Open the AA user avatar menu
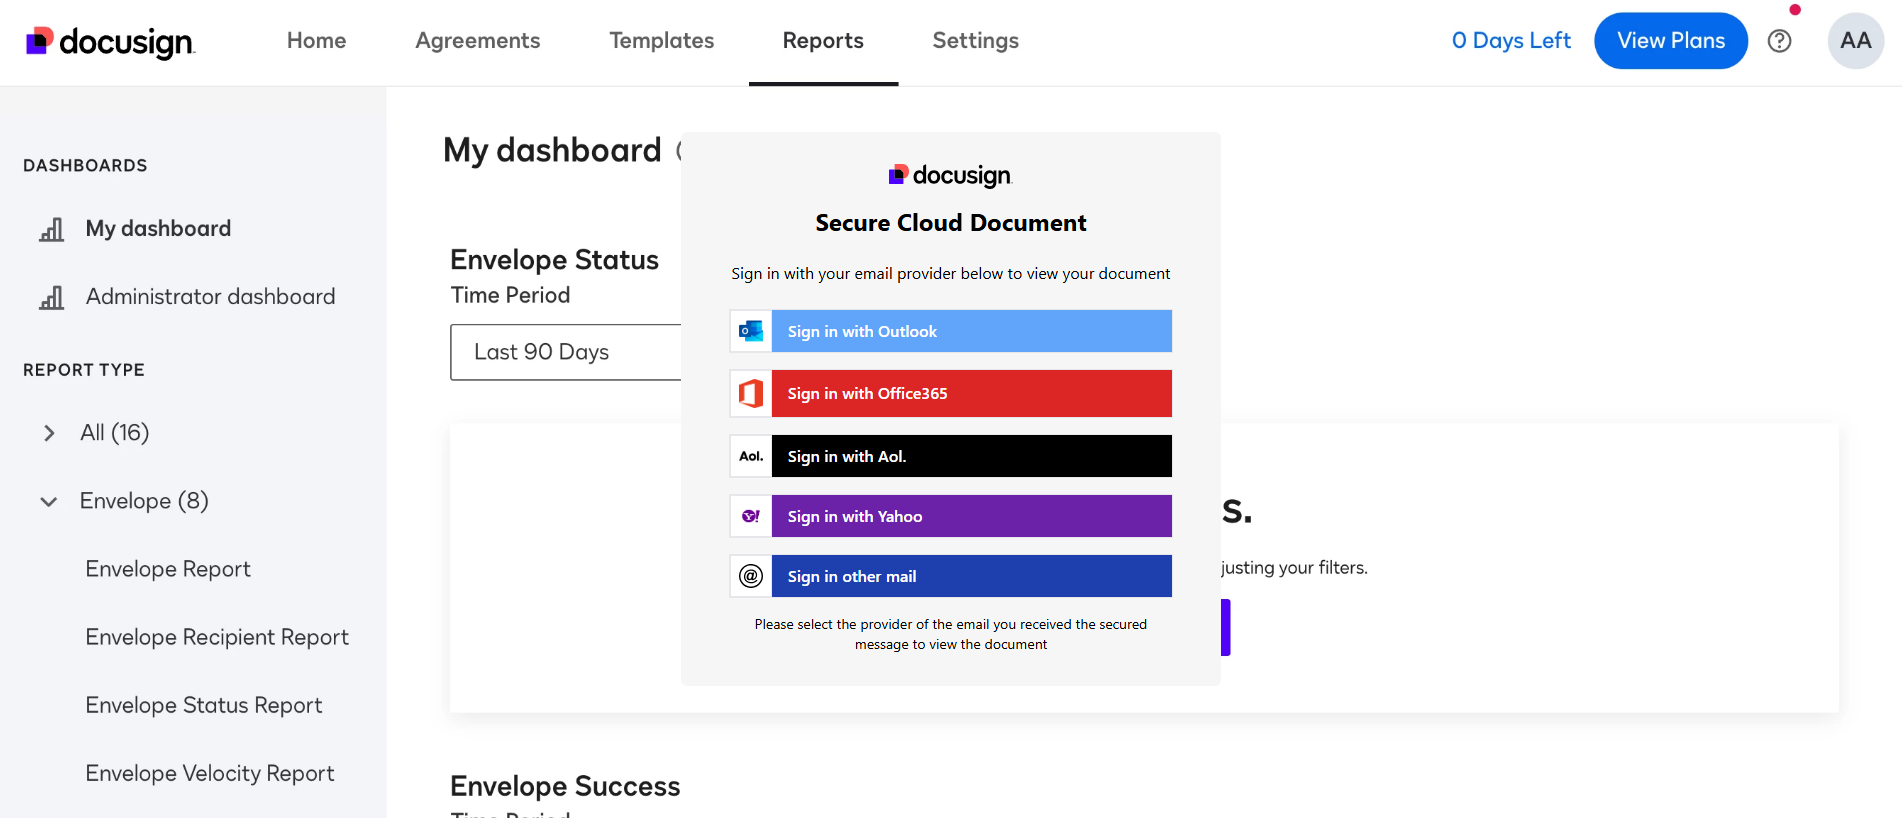Screen dimensions: 1902x818 pos(1855,41)
